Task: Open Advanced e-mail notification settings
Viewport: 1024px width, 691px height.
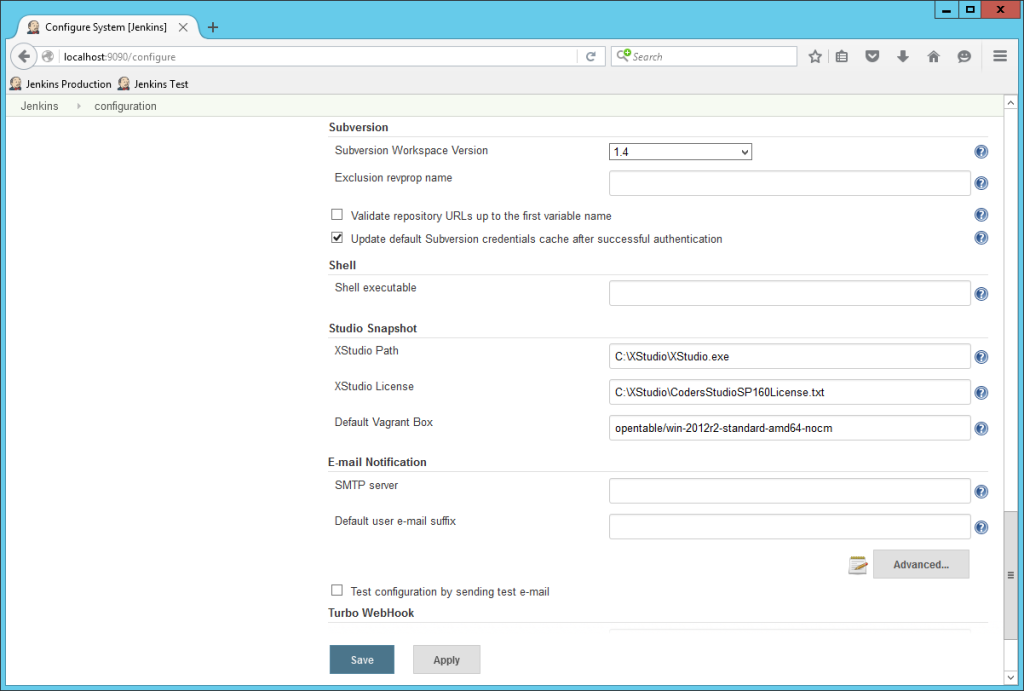Action: pos(920,564)
